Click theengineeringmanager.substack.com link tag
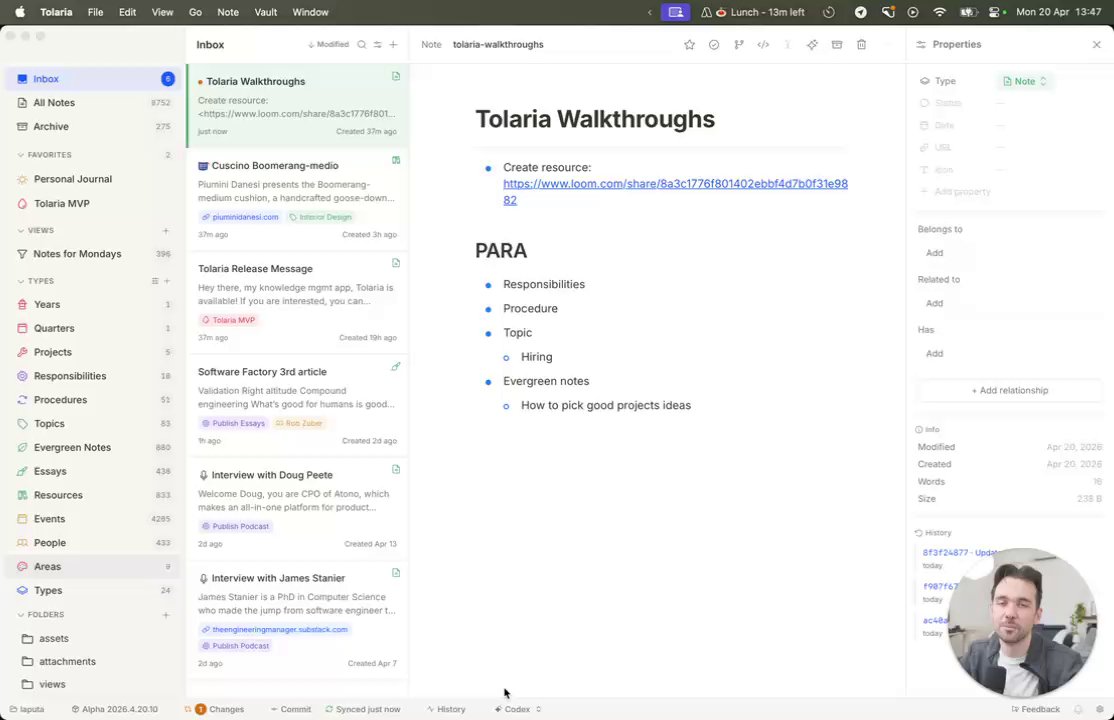The image size is (1114, 720). pos(275,630)
